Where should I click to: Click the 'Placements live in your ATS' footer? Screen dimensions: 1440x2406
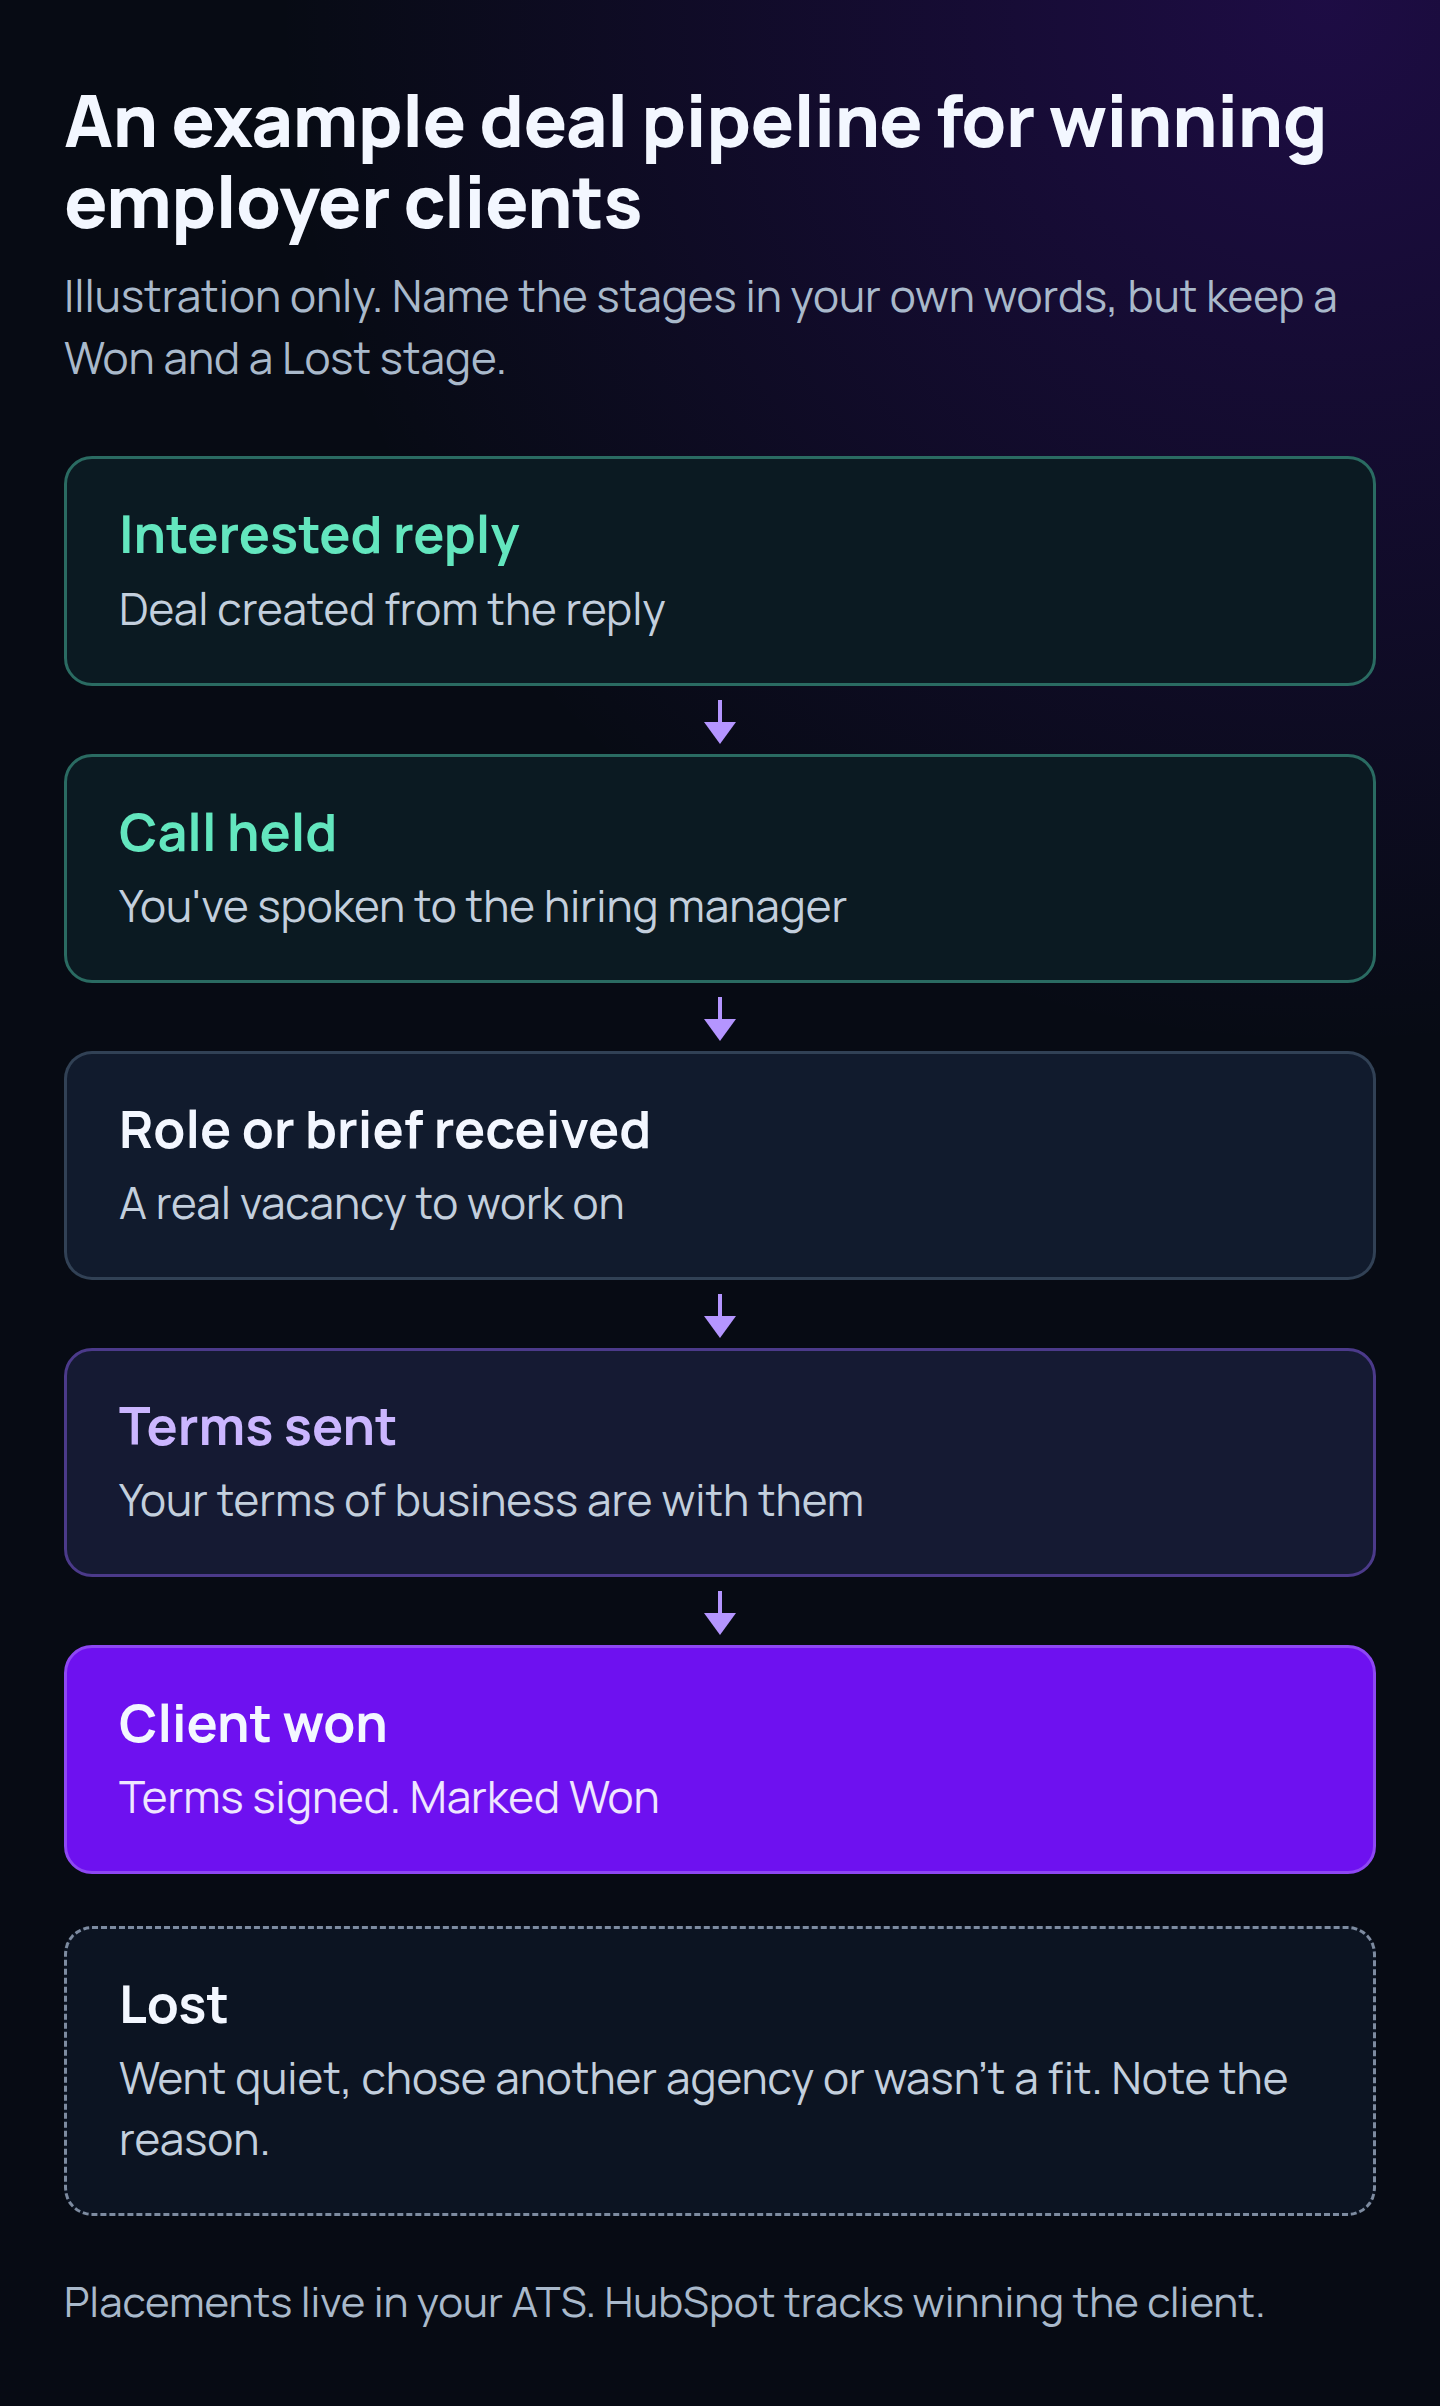(664, 2303)
